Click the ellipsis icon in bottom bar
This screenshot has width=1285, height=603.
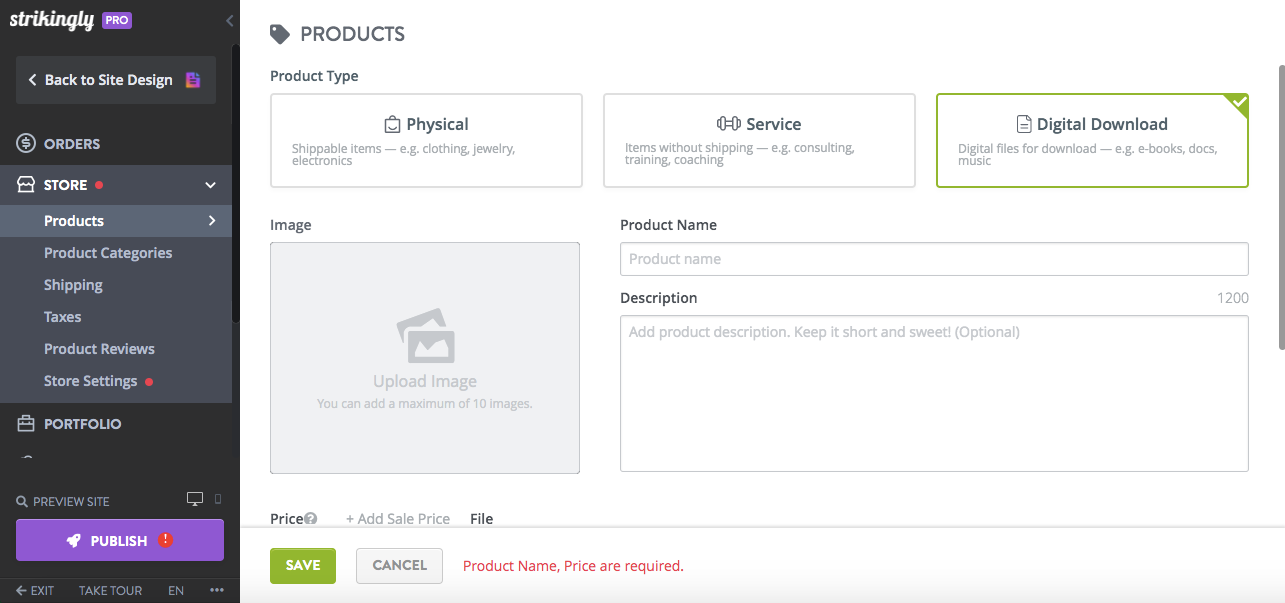pos(217,590)
